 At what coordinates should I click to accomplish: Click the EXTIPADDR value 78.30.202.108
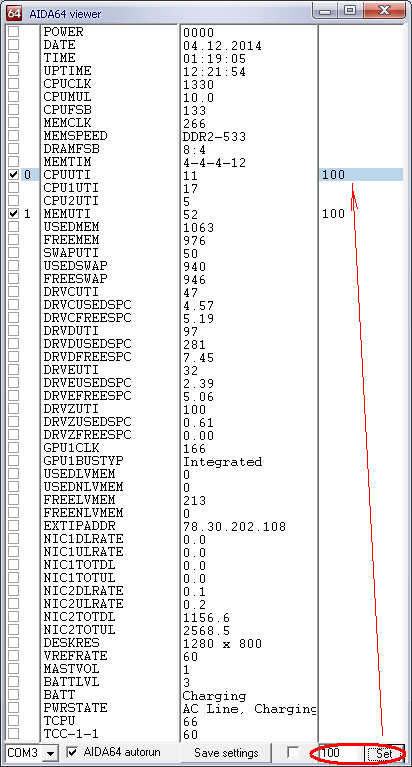(234, 526)
